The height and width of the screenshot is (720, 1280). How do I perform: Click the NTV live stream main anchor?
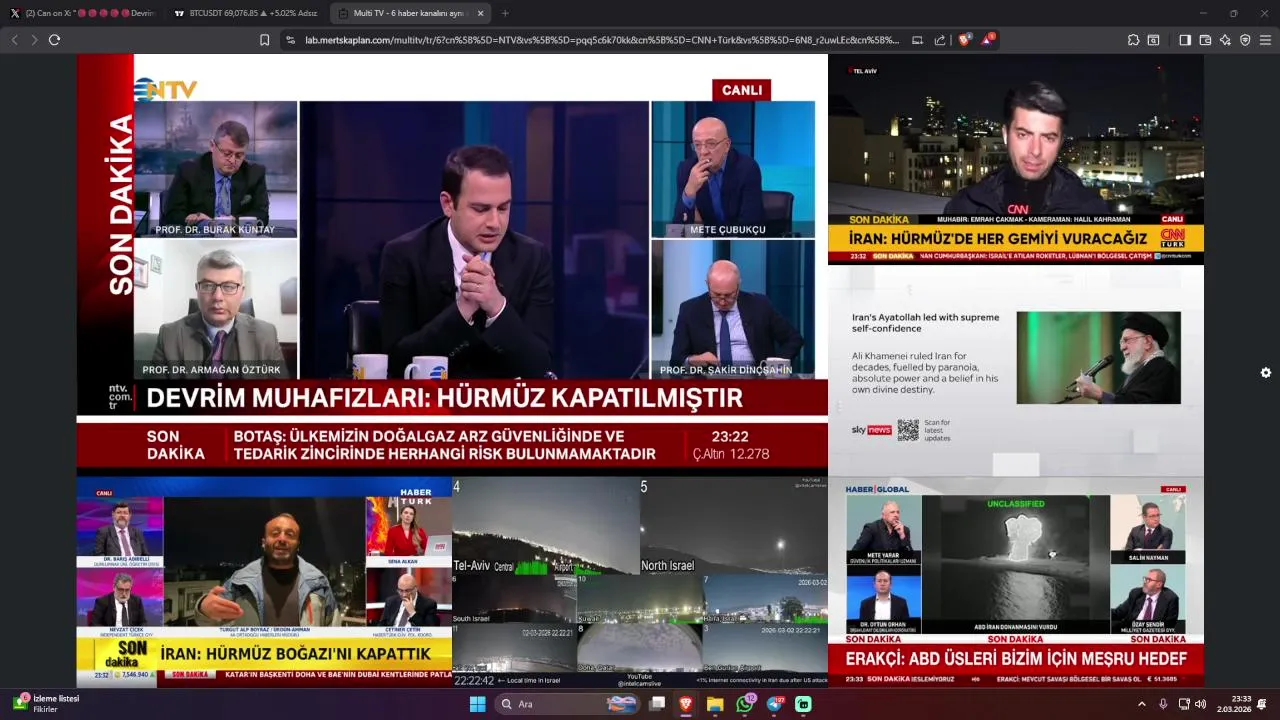(x=474, y=240)
